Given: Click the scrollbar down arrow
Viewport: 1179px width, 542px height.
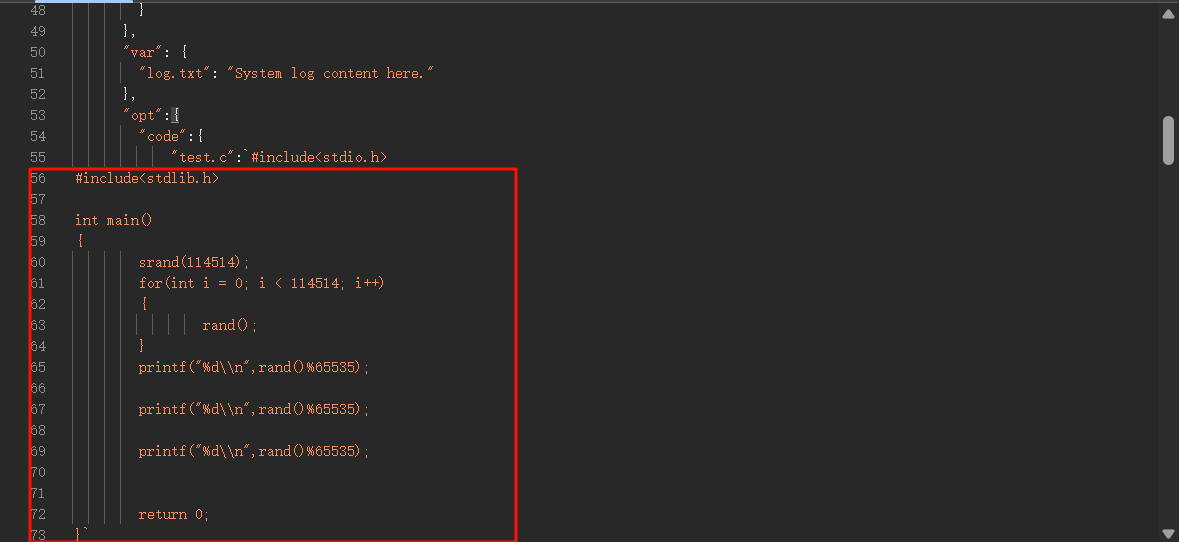Looking at the screenshot, I should (x=1167, y=534).
